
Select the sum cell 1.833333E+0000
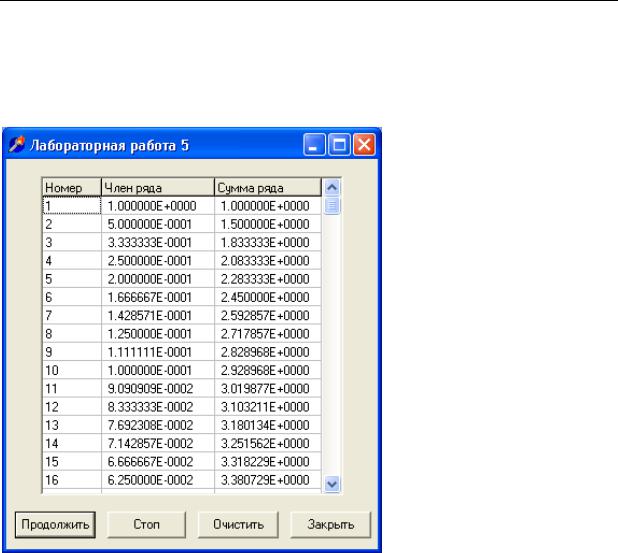pos(268,242)
